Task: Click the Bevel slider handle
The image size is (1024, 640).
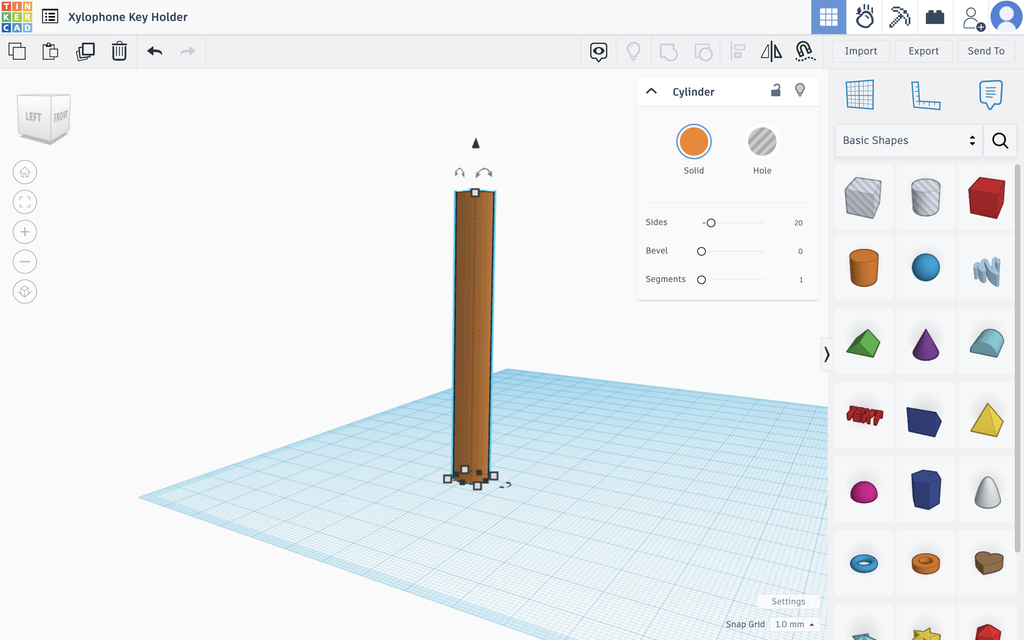Action: [x=701, y=251]
